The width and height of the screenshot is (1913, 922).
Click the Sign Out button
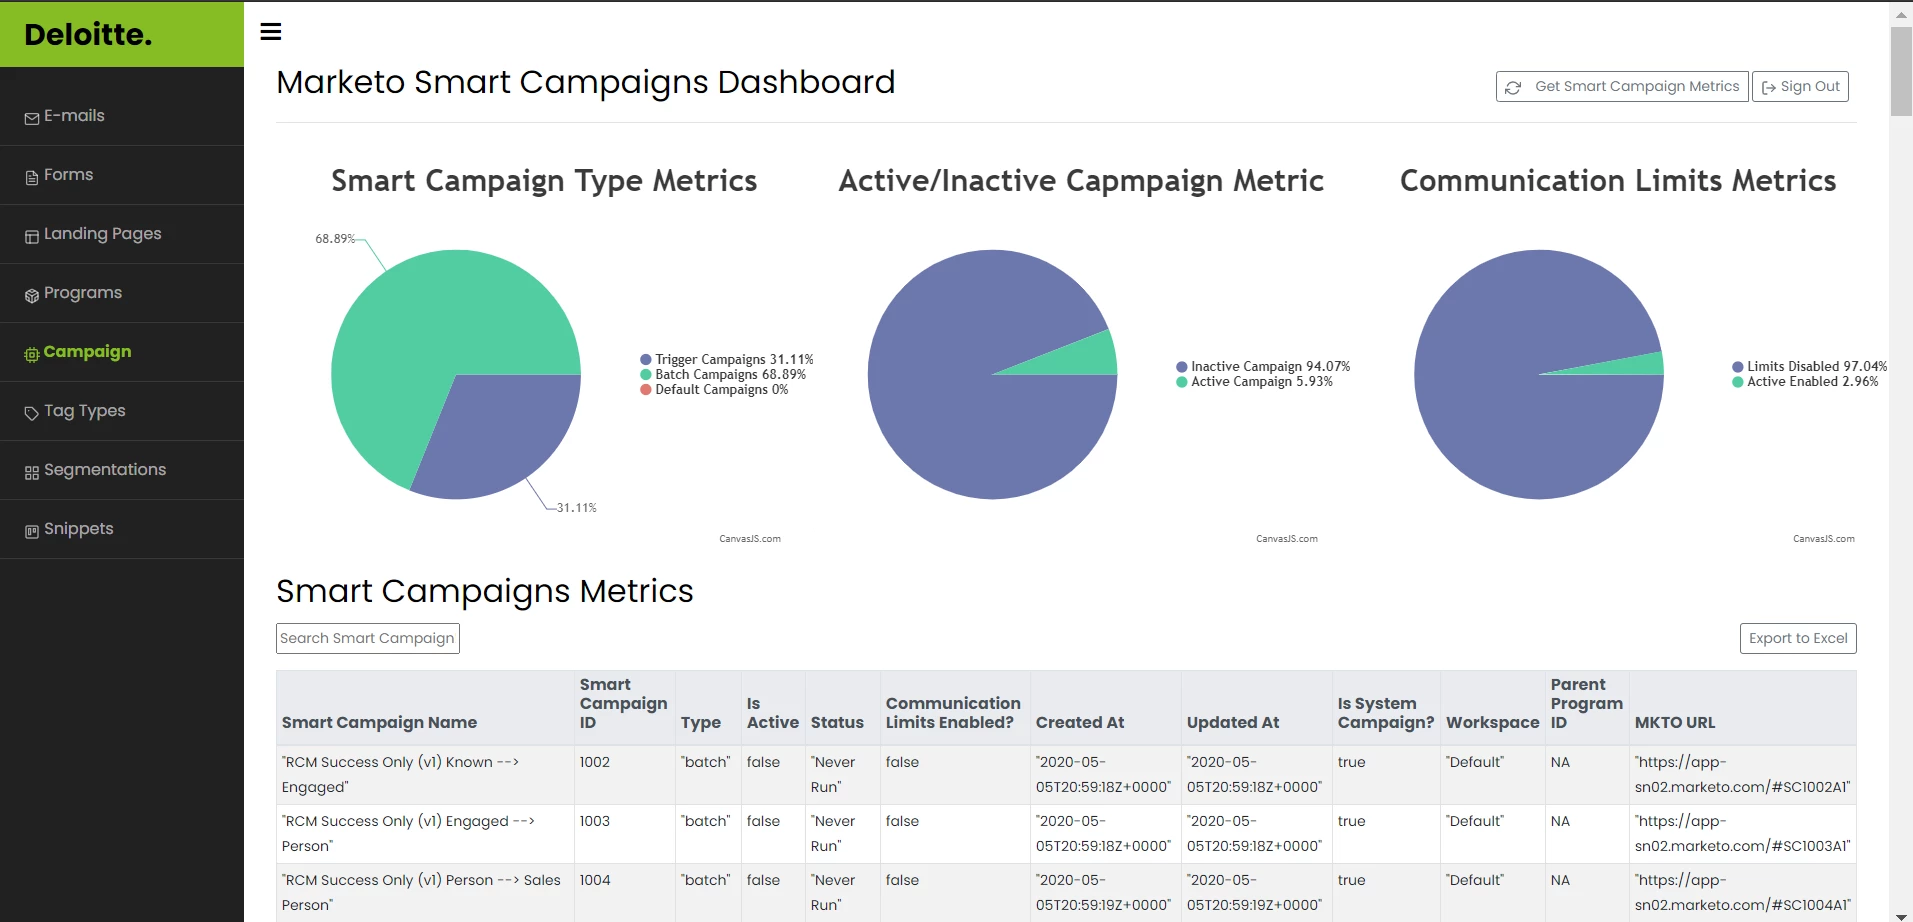pos(1800,86)
